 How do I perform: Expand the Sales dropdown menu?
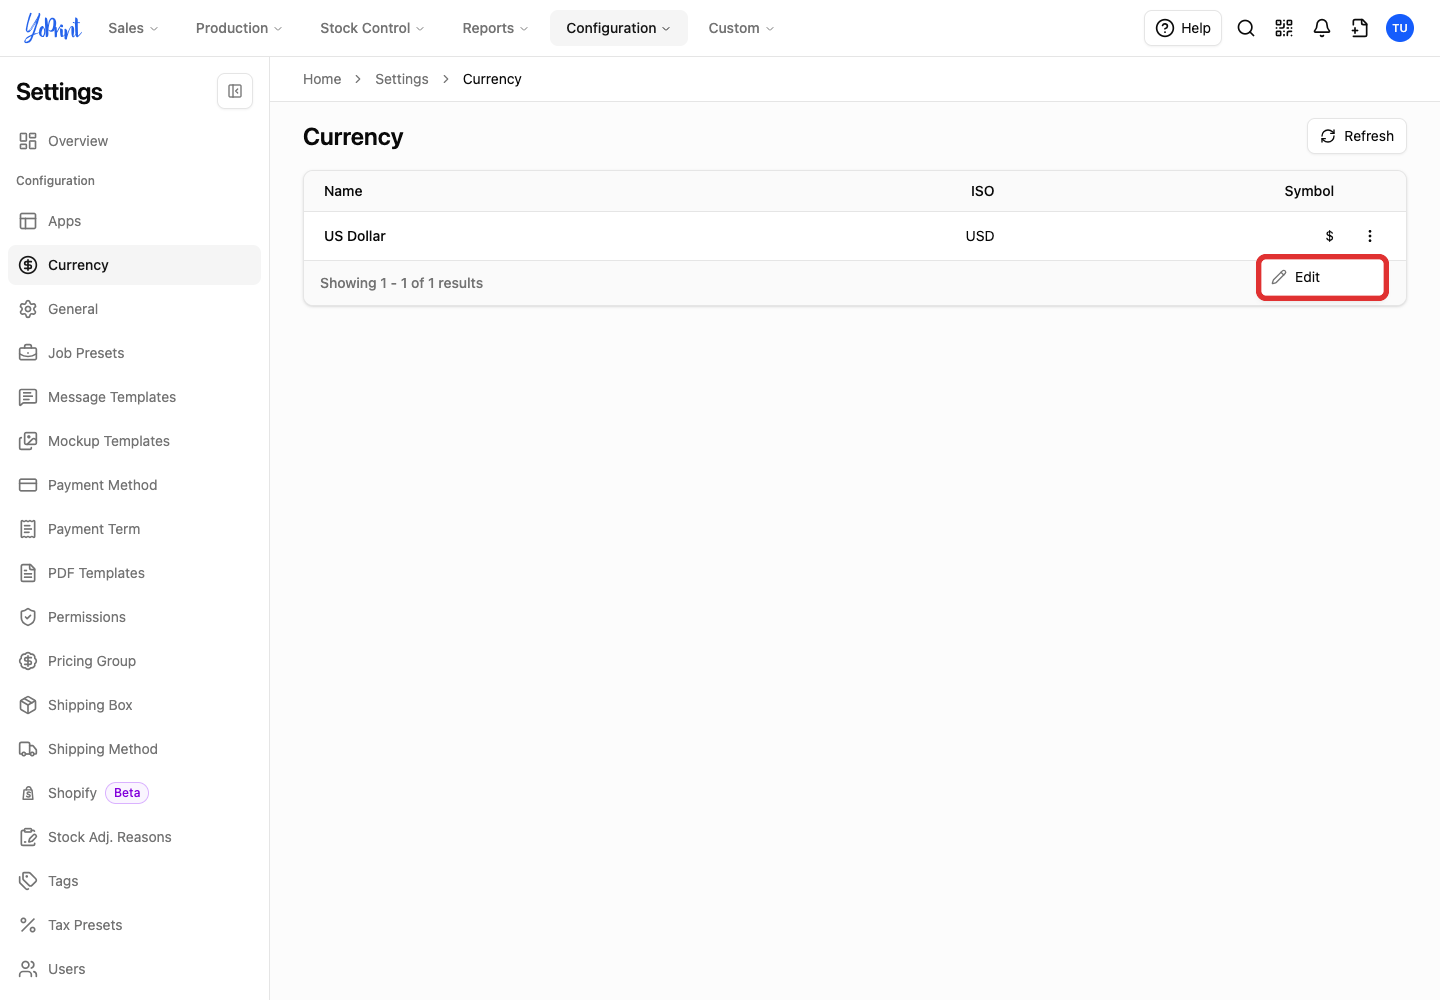point(133,28)
